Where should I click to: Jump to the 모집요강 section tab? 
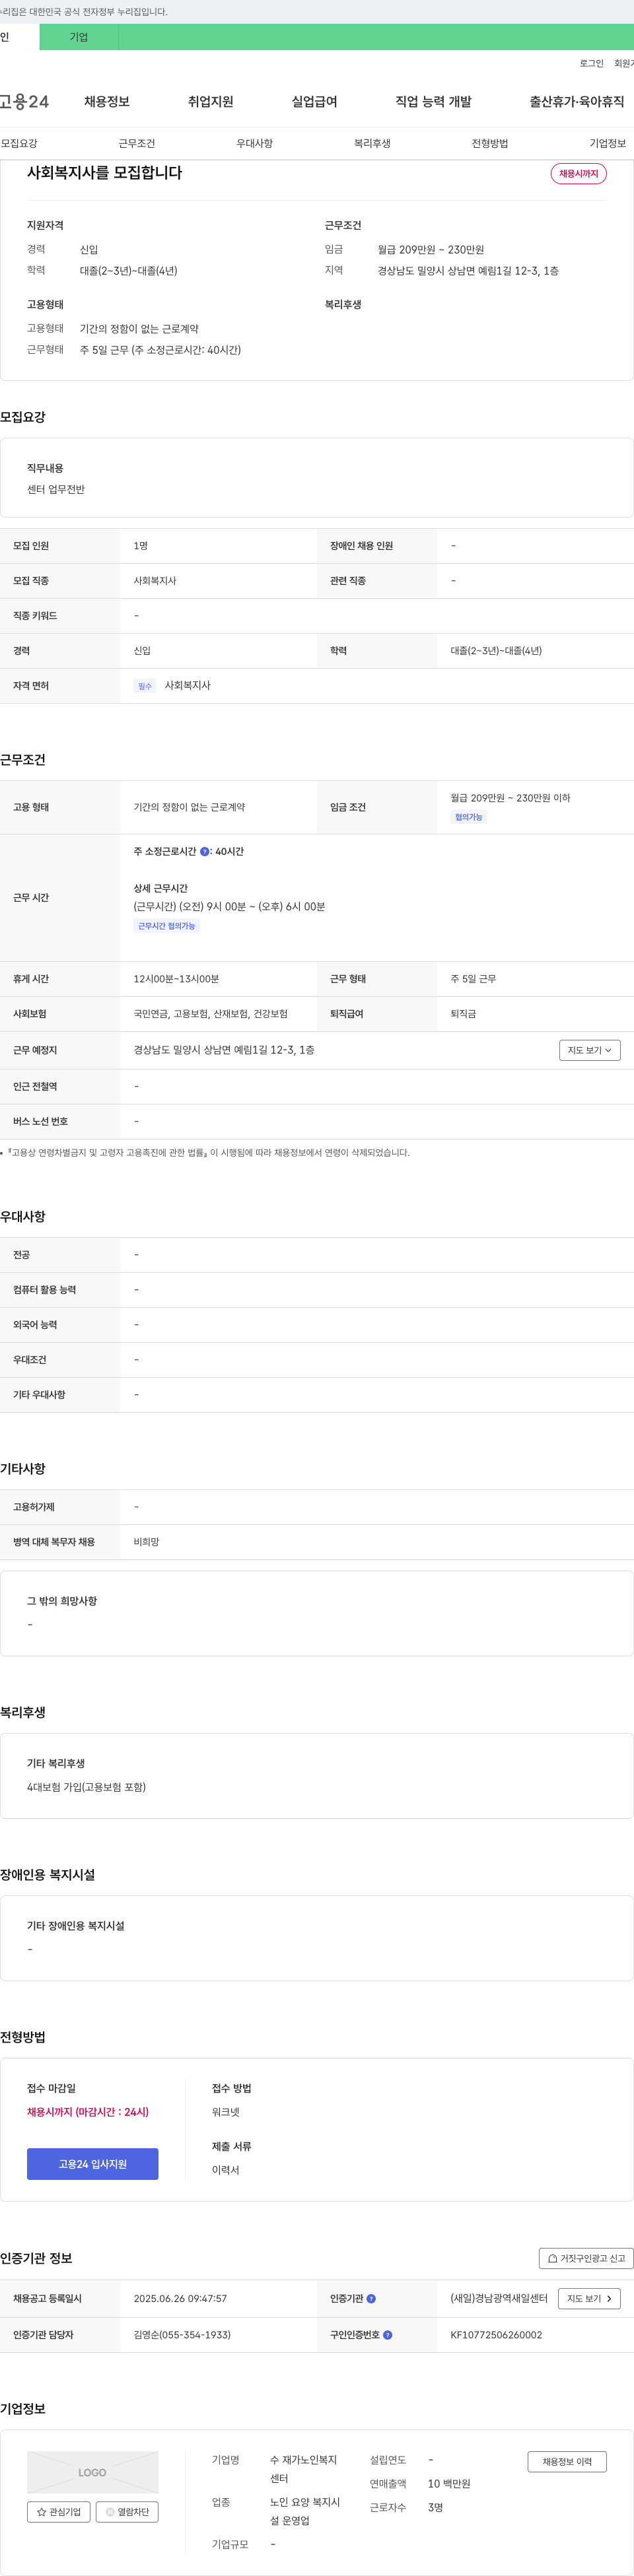tap(19, 143)
